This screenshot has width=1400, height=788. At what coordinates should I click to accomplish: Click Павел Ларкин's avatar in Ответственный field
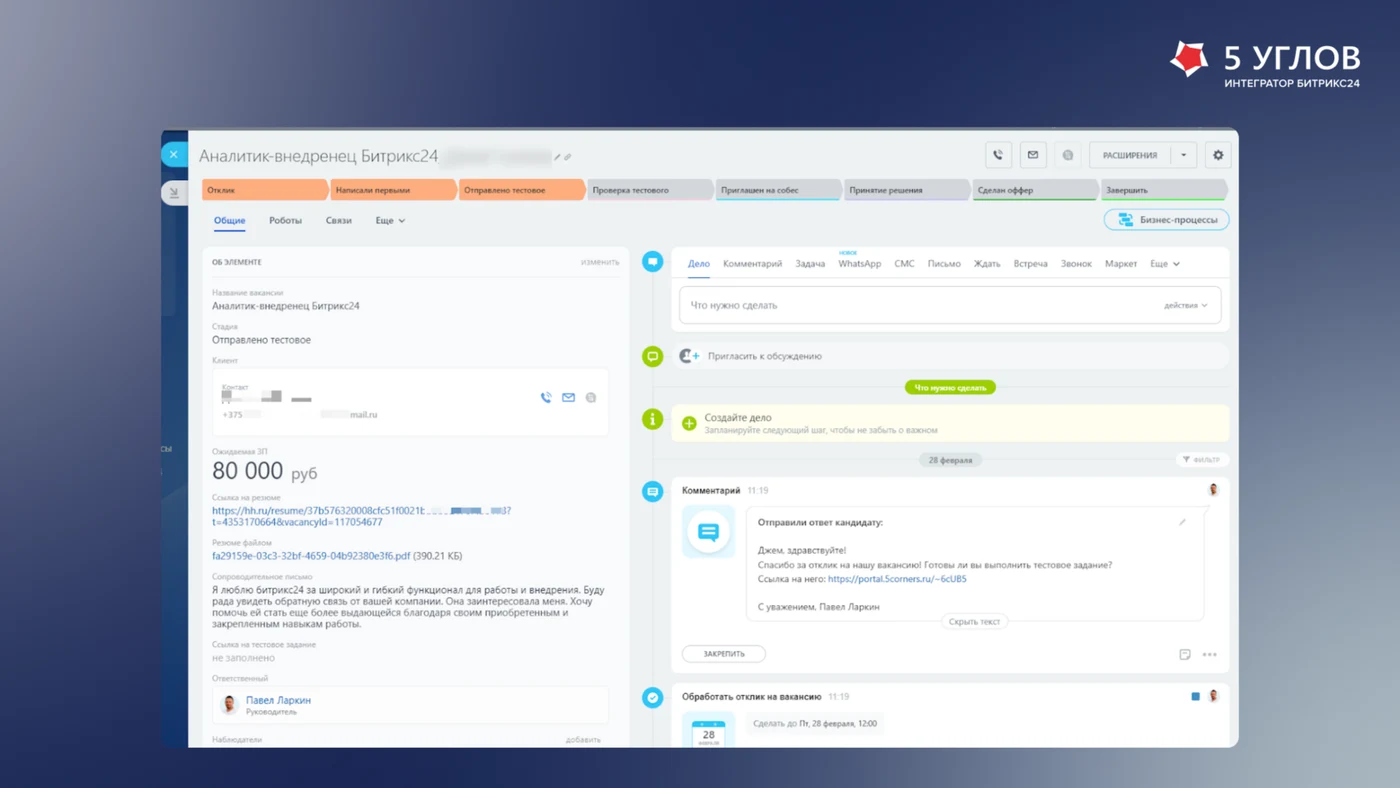pyautogui.click(x=229, y=705)
